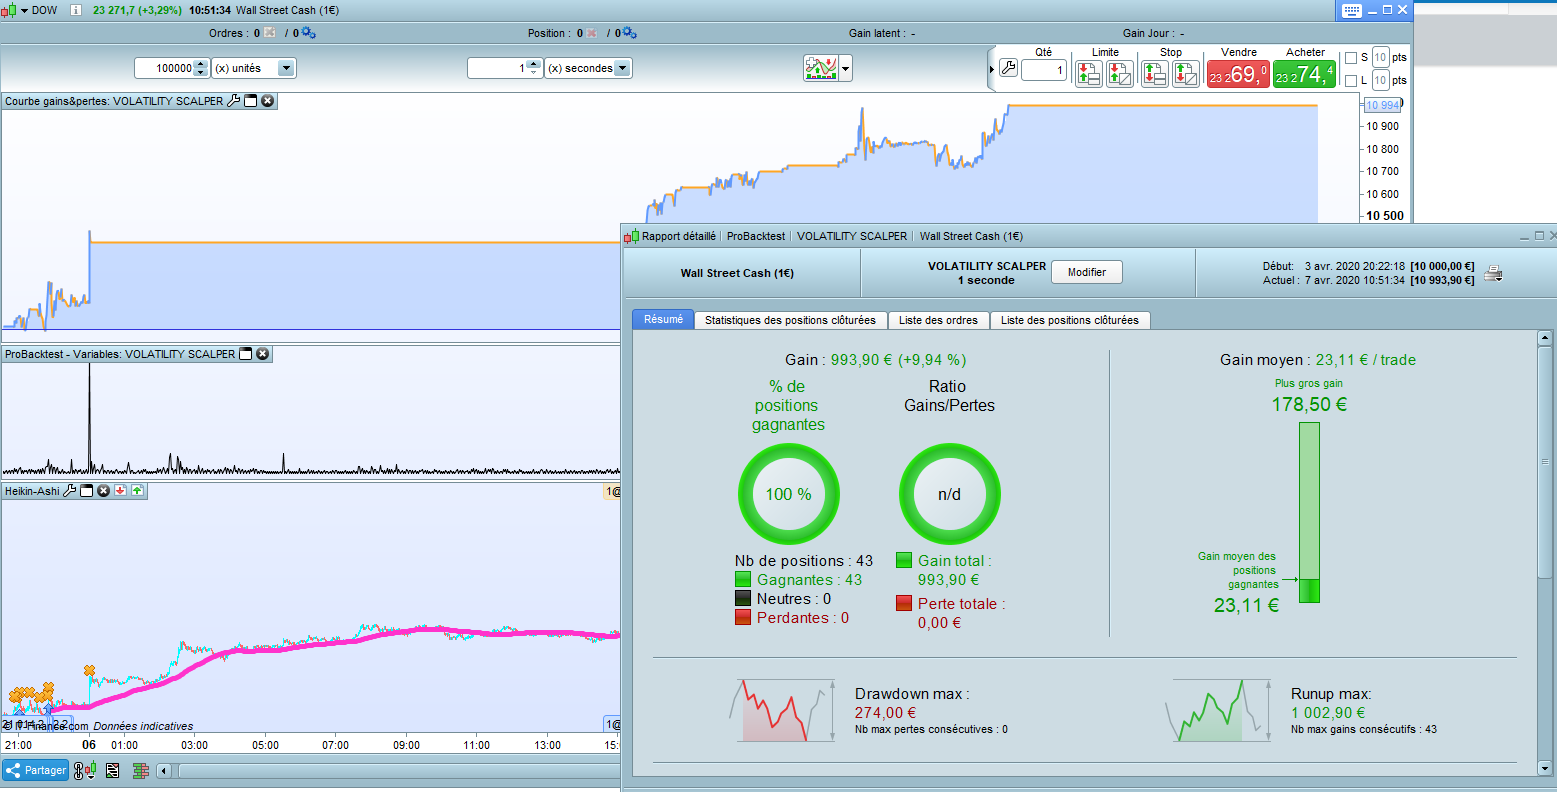The height and width of the screenshot is (792, 1557).
Task: Click the printer icon in report
Action: point(1493,274)
